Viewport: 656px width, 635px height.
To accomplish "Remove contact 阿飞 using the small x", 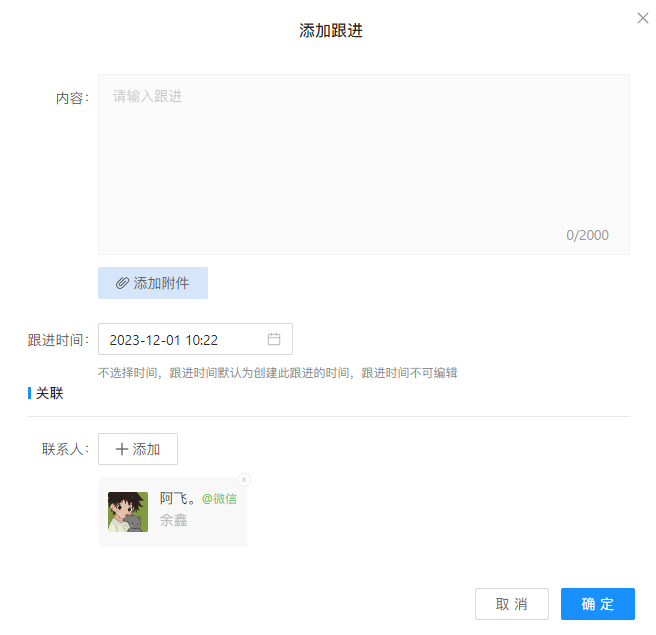I will tap(244, 480).
